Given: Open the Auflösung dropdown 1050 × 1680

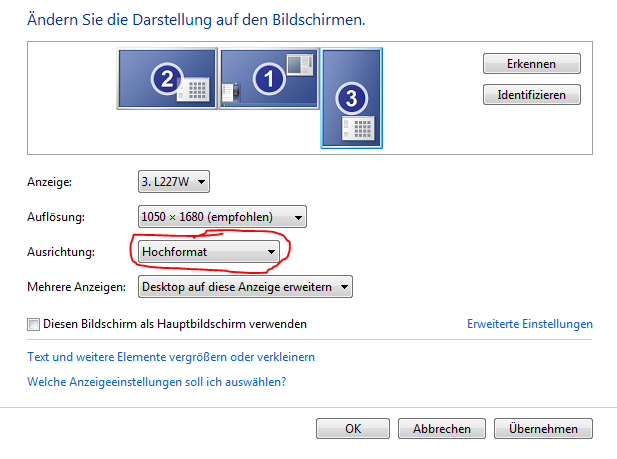Looking at the screenshot, I should (222, 217).
